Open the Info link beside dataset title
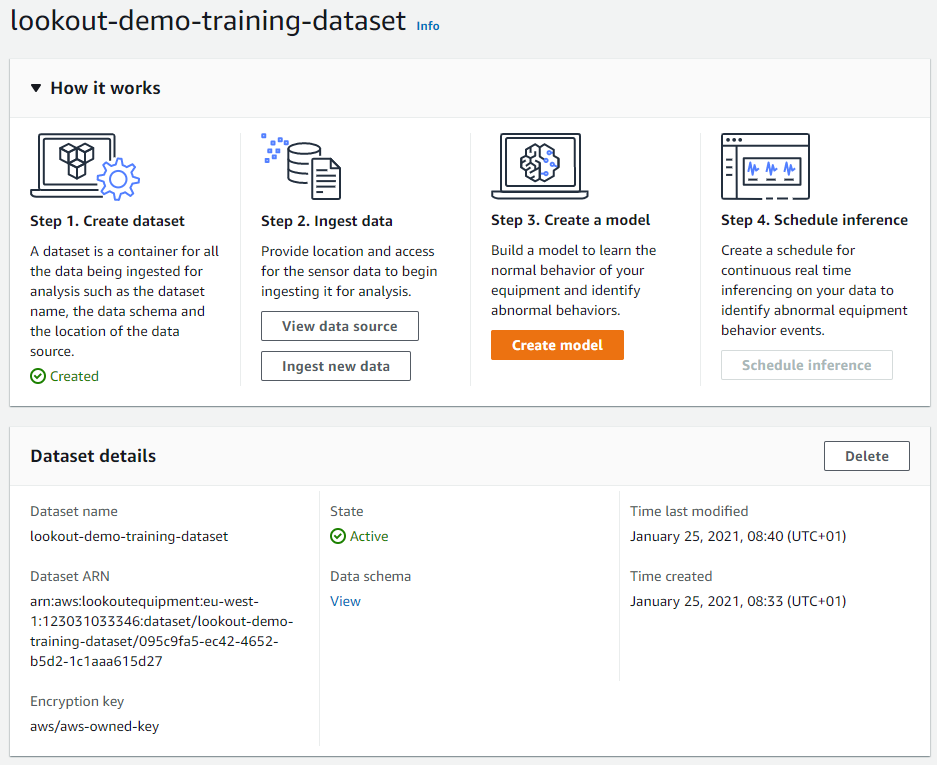The height and width of the screenshot is (765, 937). click(428, 26)
